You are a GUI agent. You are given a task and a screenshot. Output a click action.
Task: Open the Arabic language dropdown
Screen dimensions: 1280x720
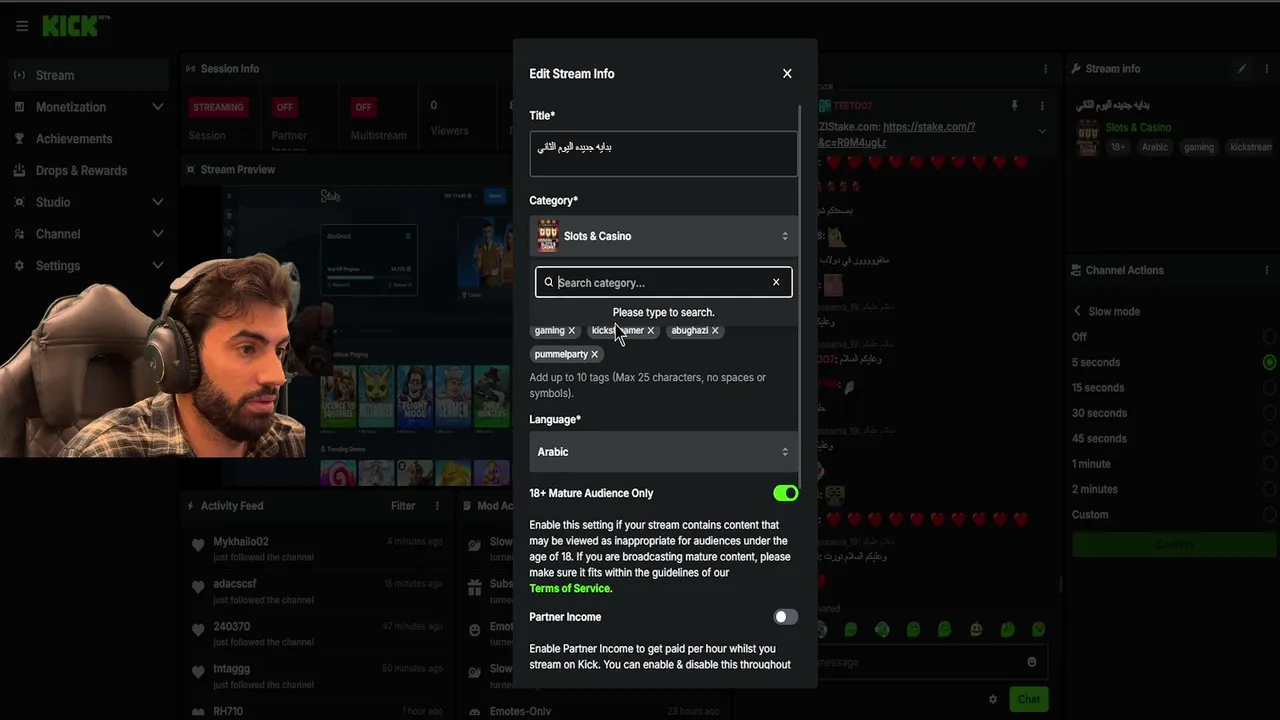tap(663, 452)
